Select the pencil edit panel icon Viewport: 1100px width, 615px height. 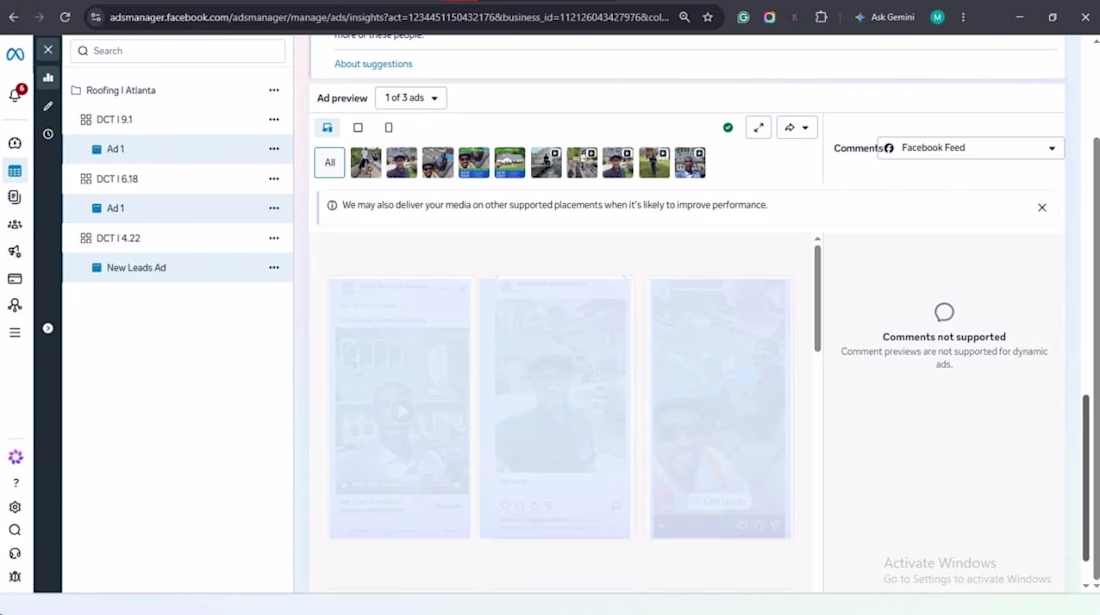[48, 106]
